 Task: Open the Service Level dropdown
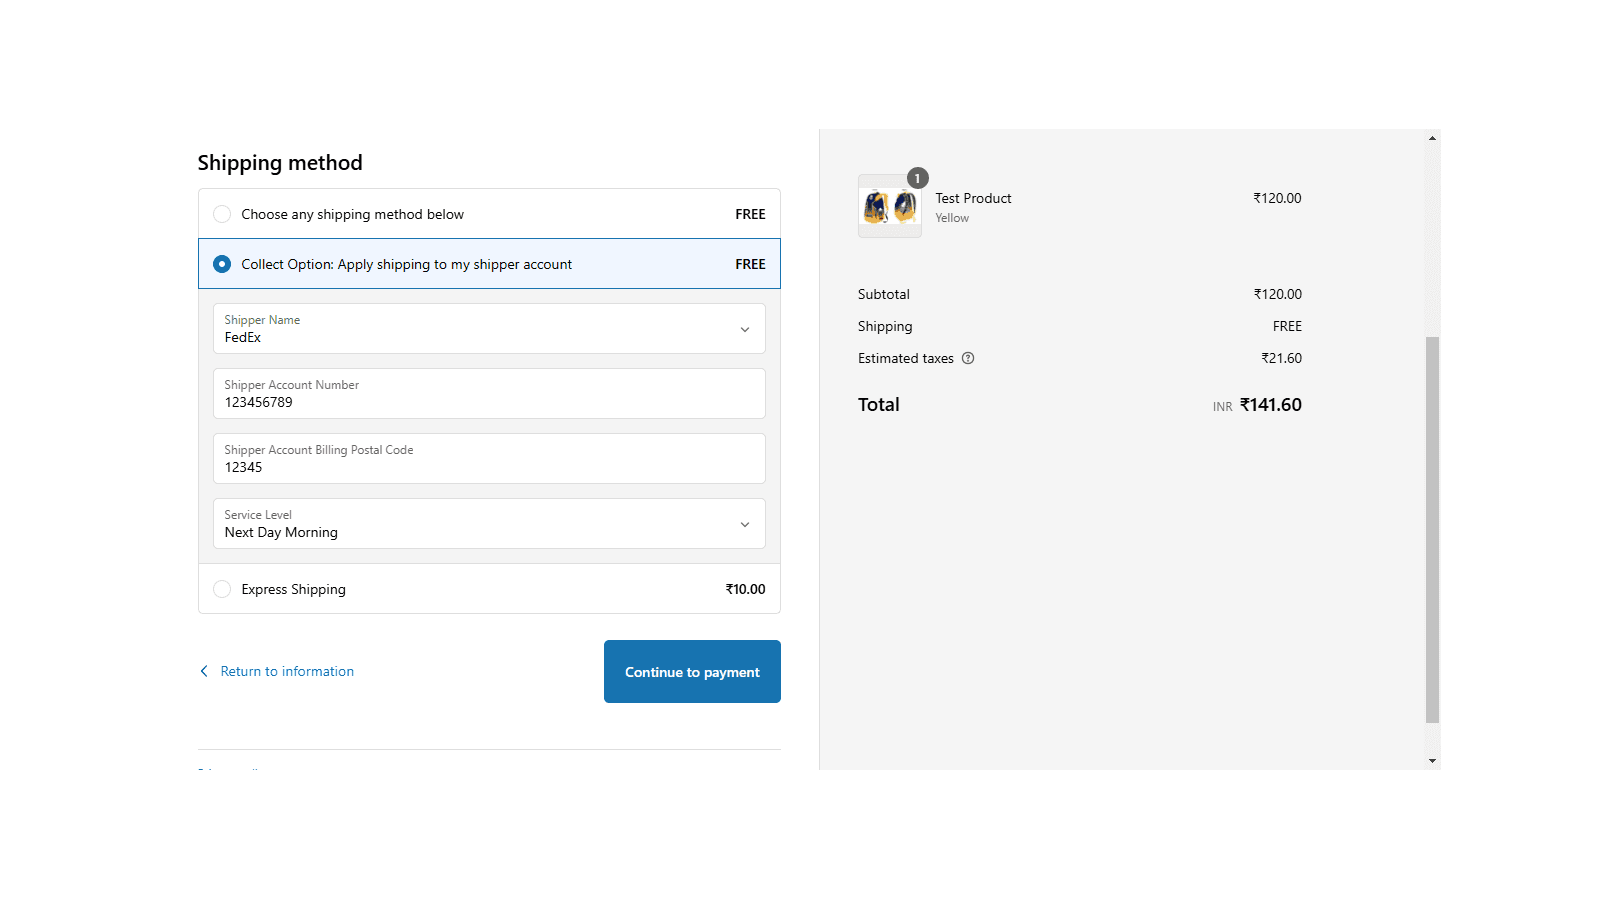[488, 524]
